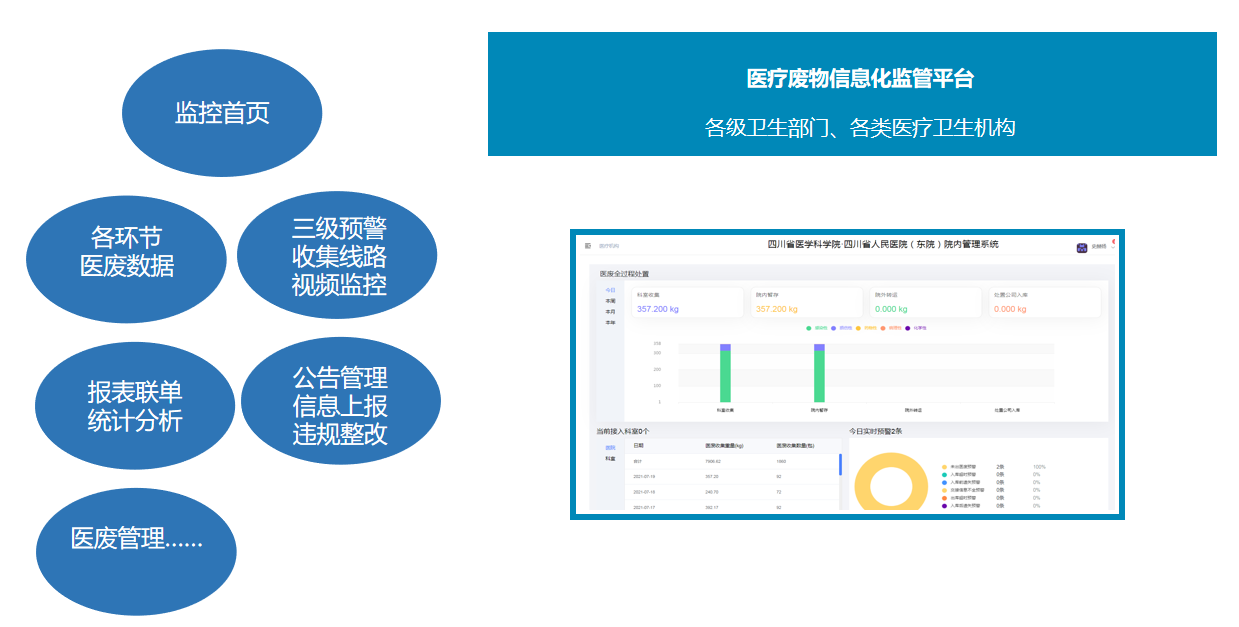This screenshot has height=627, width=1239.
Task: Toggle the 药物性 series in the bar chart legend
Action: coord(859,326)
